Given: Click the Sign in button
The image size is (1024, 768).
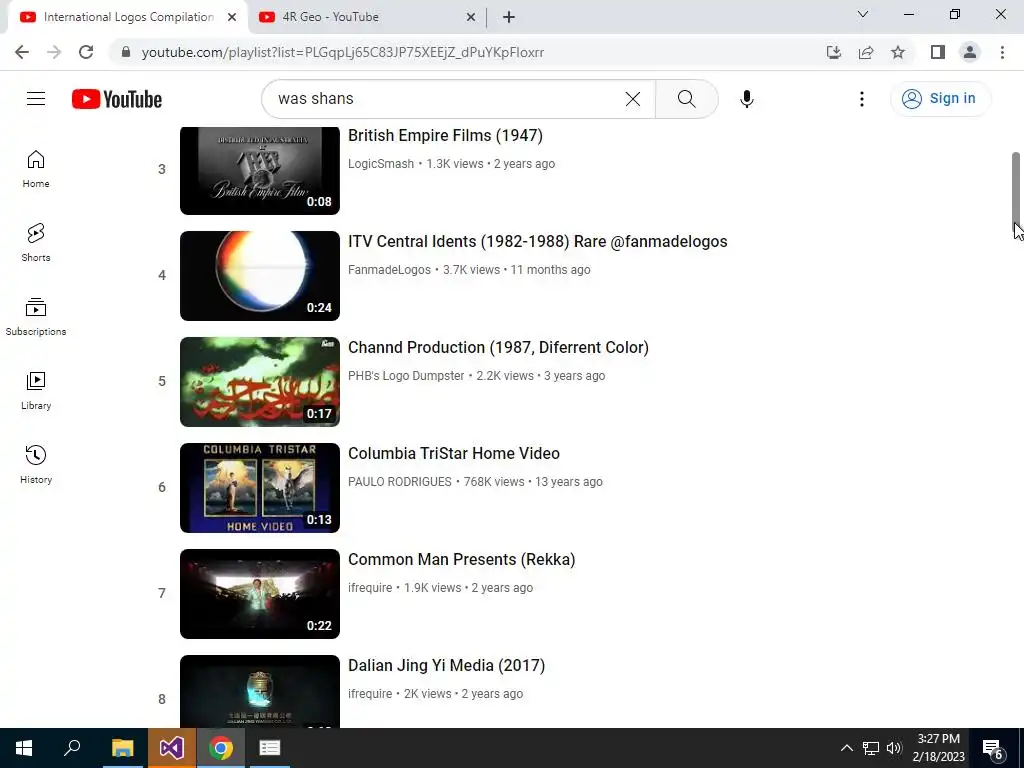Looking at the screenshot, I should click(x=940, y=99).
